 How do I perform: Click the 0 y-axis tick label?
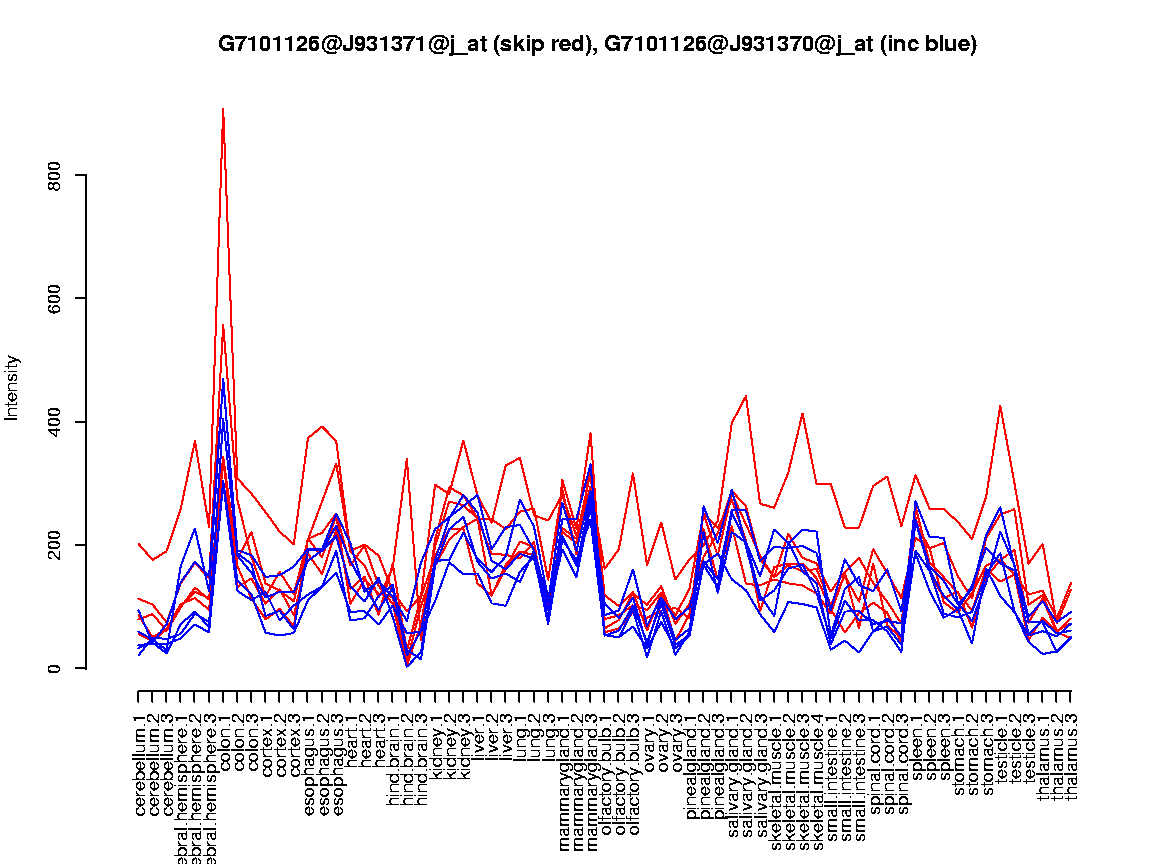[x=55, y=668]
